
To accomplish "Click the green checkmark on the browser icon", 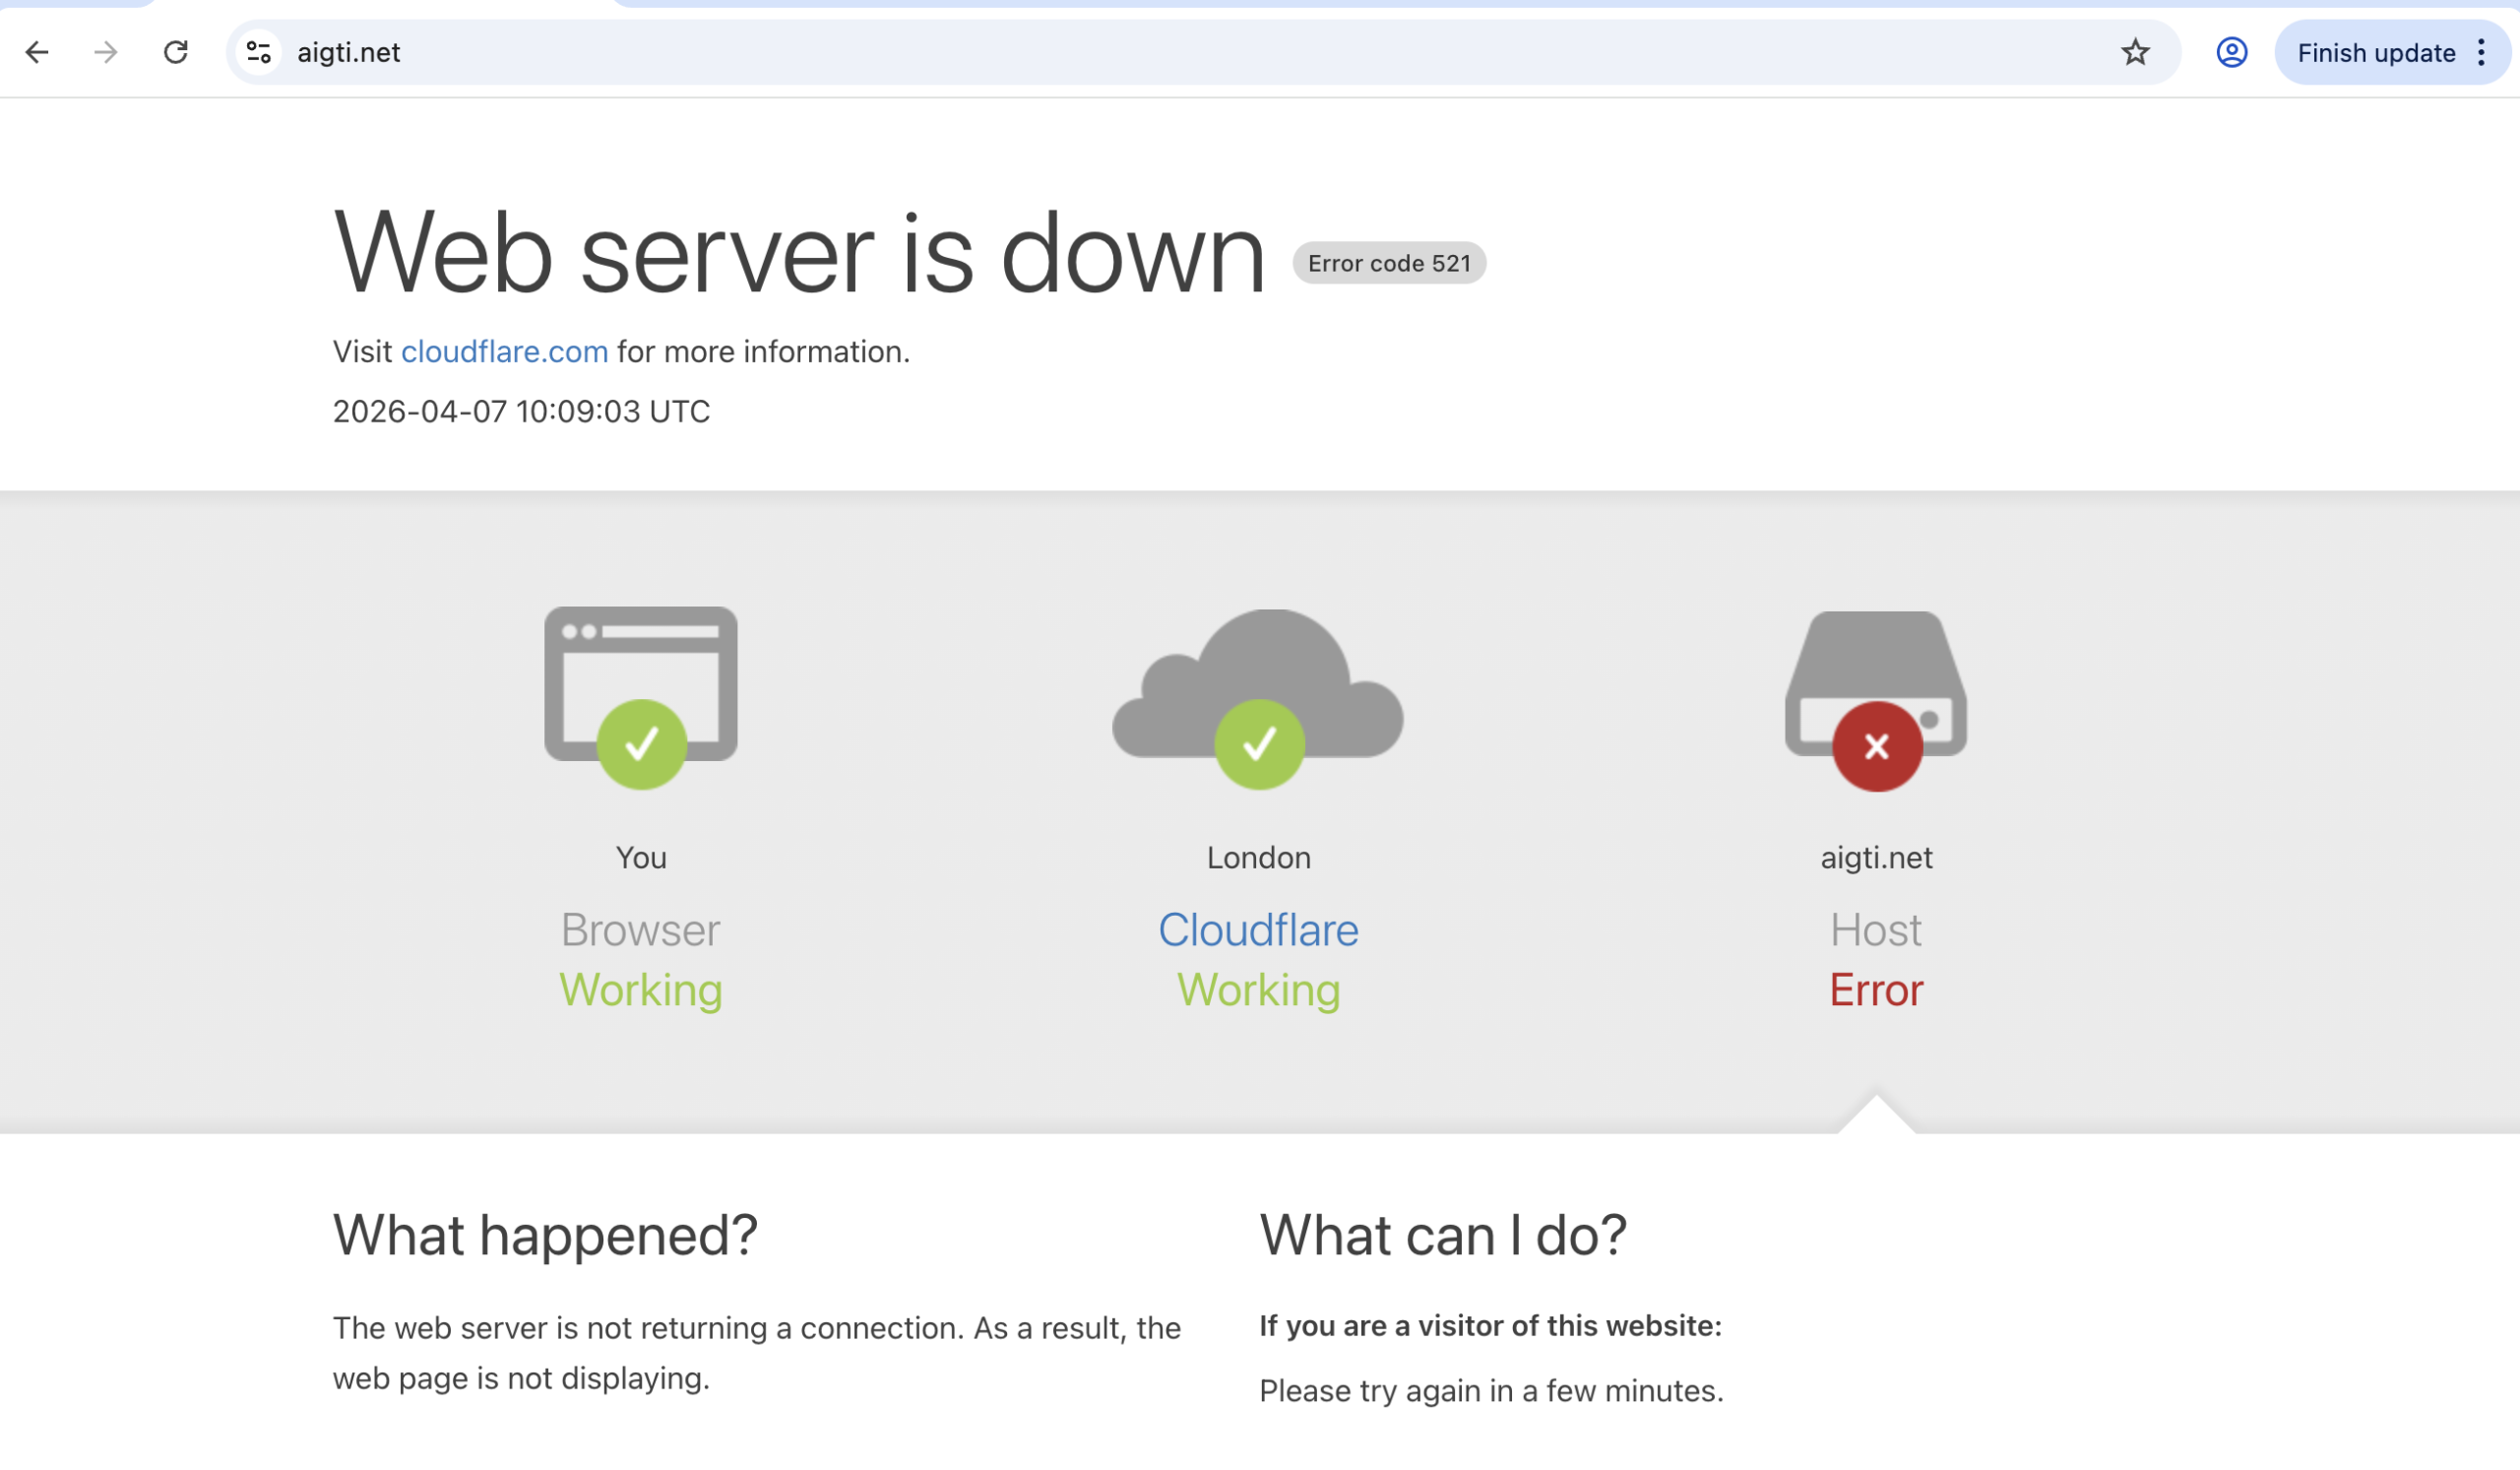I will point(641,743).
